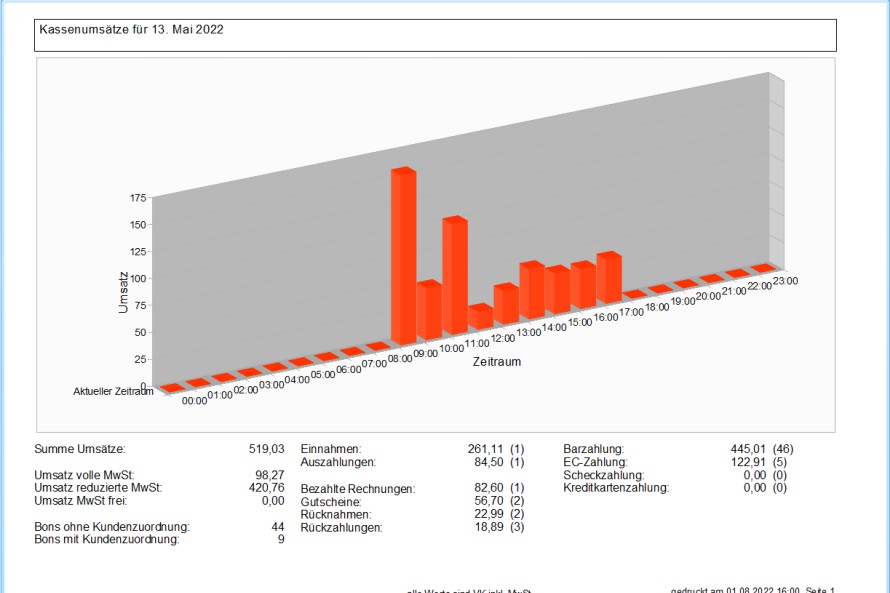Select the 'EC-Zahlung' label
Image resolution: width=890 pixels, height=593 pixels.
coord(594,463)
